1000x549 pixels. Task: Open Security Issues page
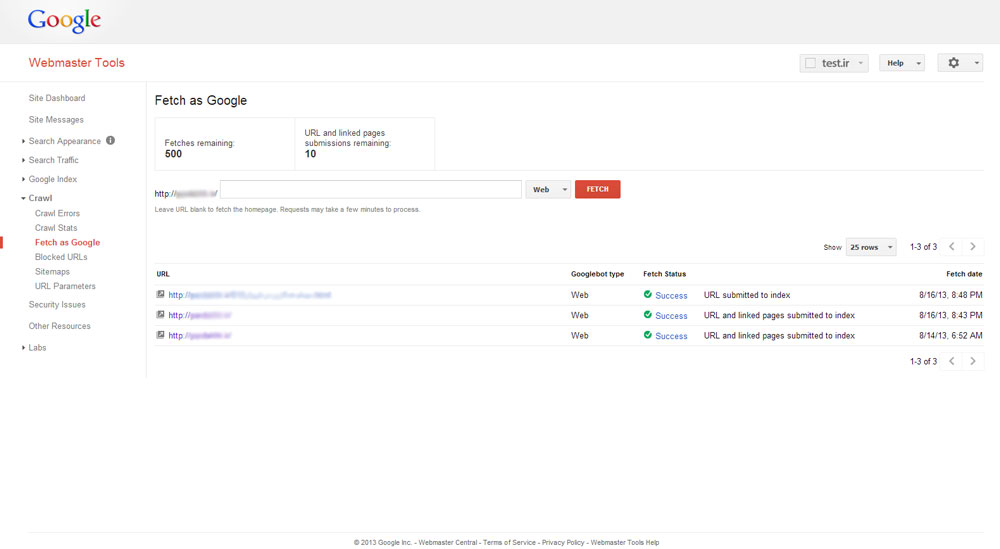(x=57, y=305)
